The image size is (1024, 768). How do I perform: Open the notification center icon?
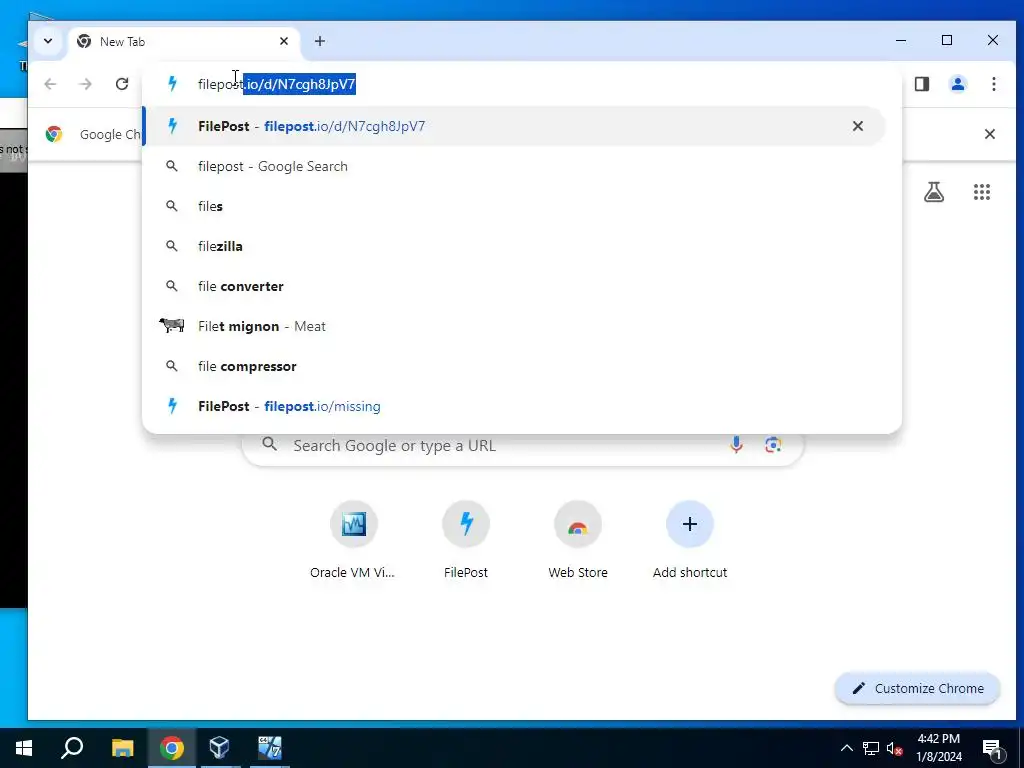pos(991,748)
